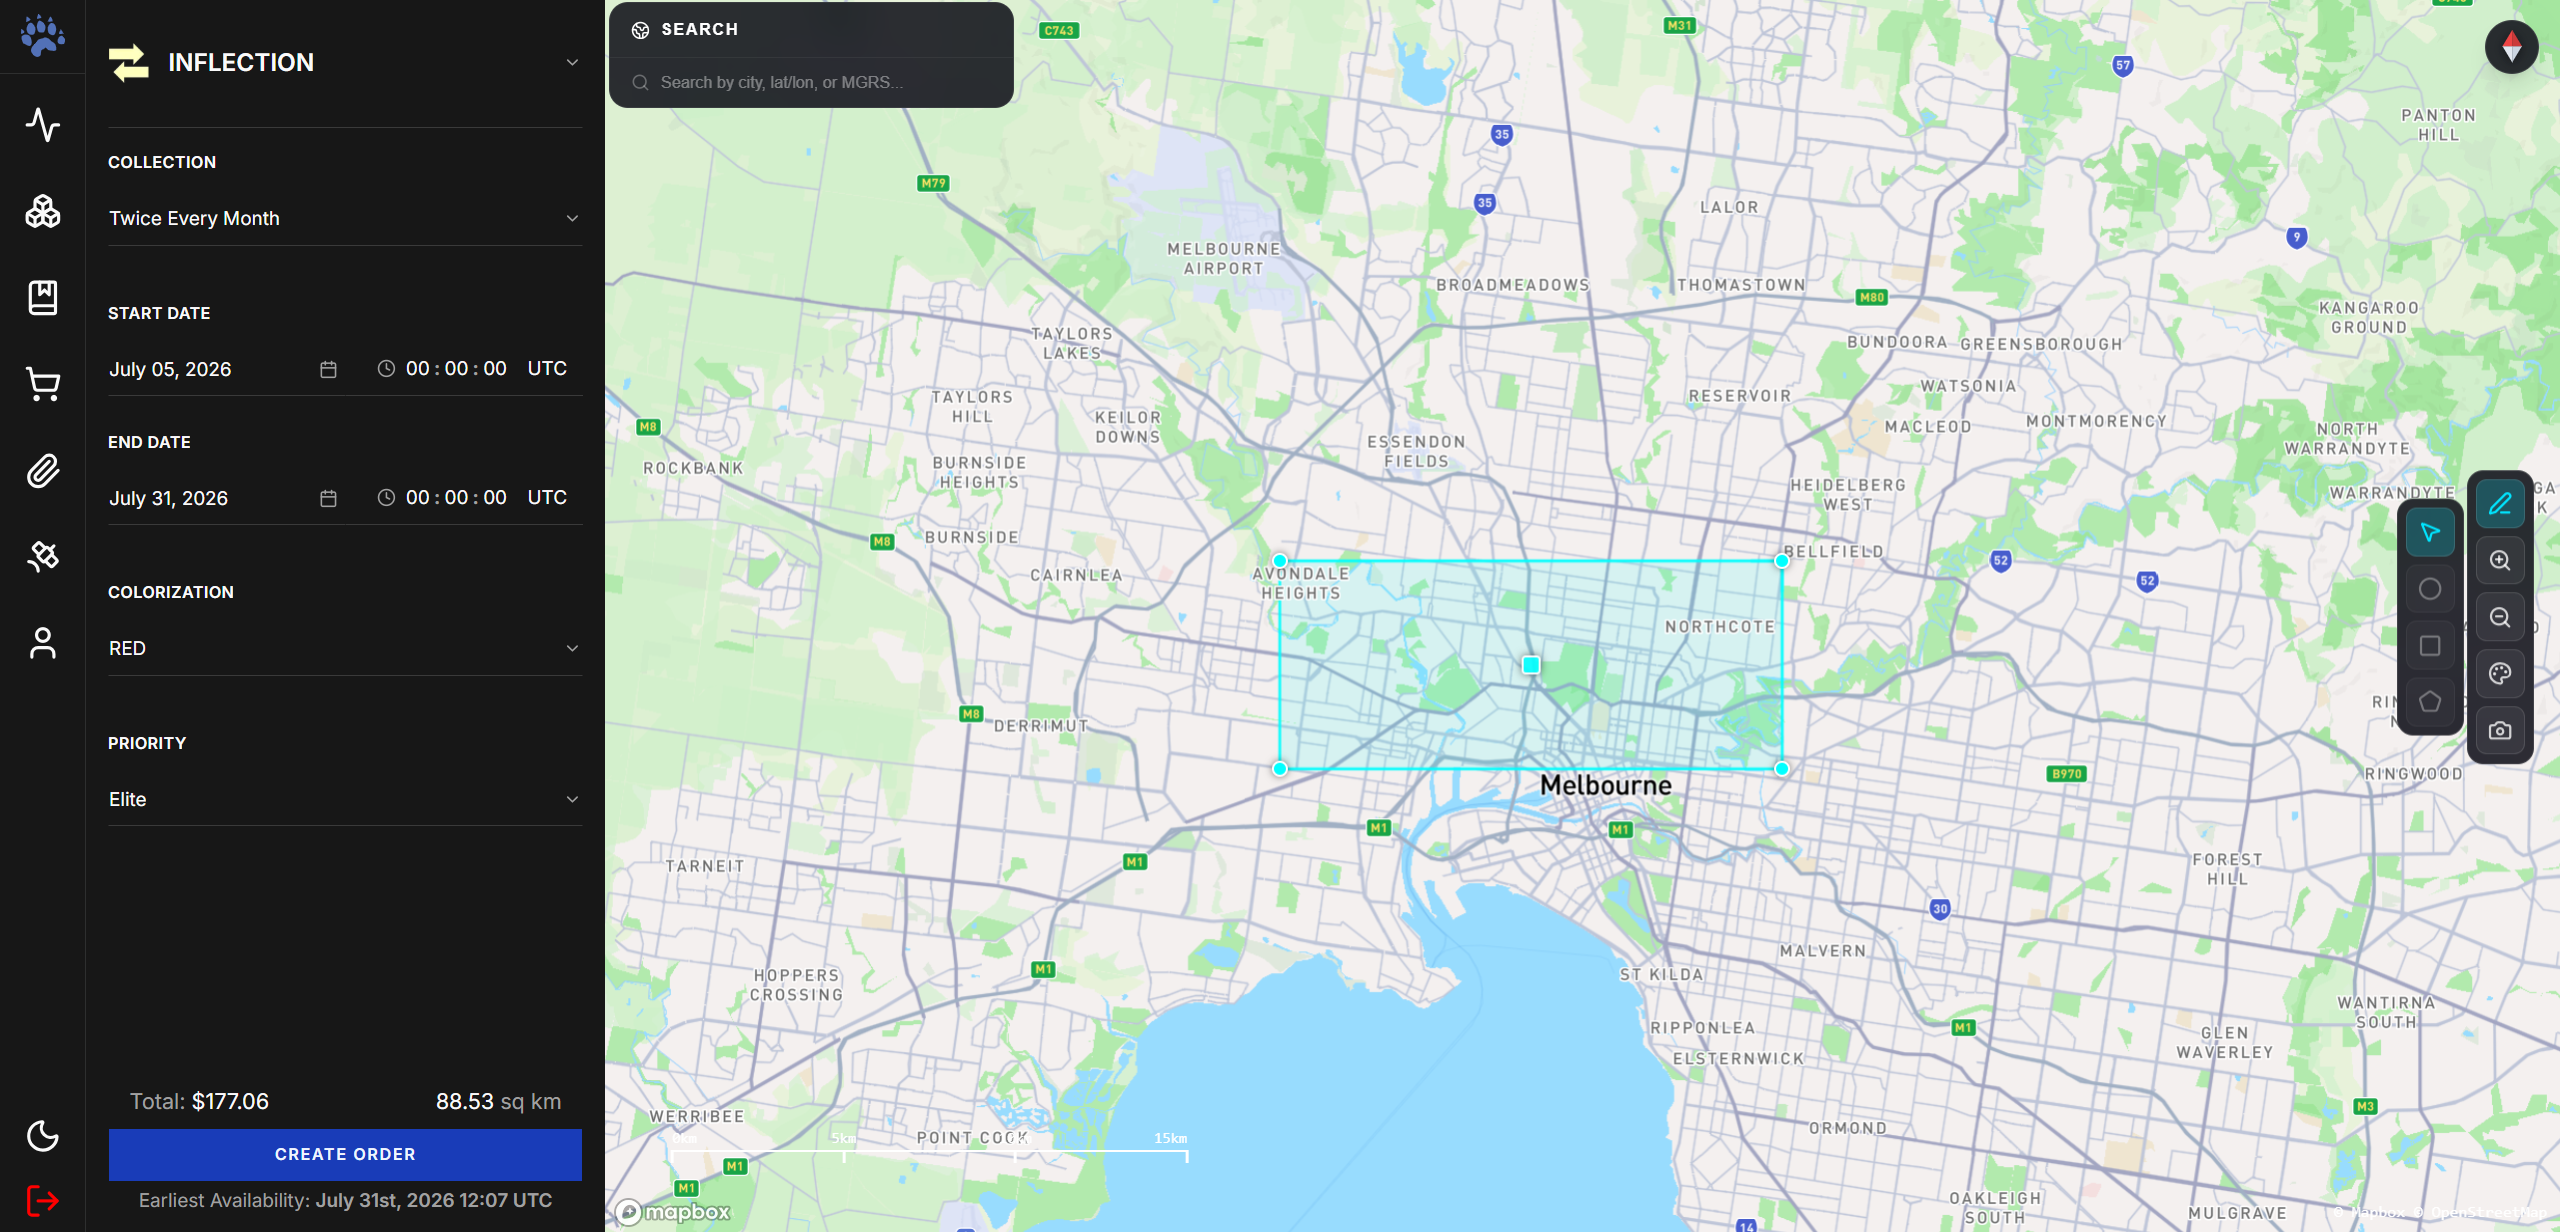The image size is (2560, 1232).
Task: Toggle dark mode moon icon
Action: [x=43, y=1136]
